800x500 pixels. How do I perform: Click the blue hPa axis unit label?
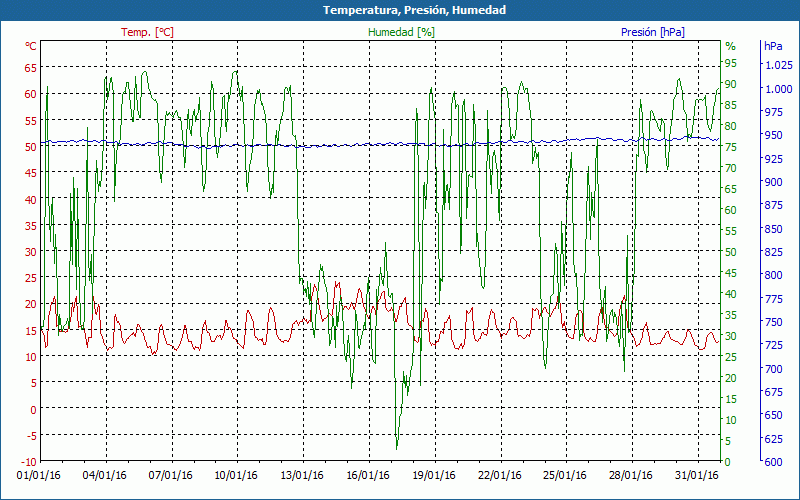(x=773, y=46)
